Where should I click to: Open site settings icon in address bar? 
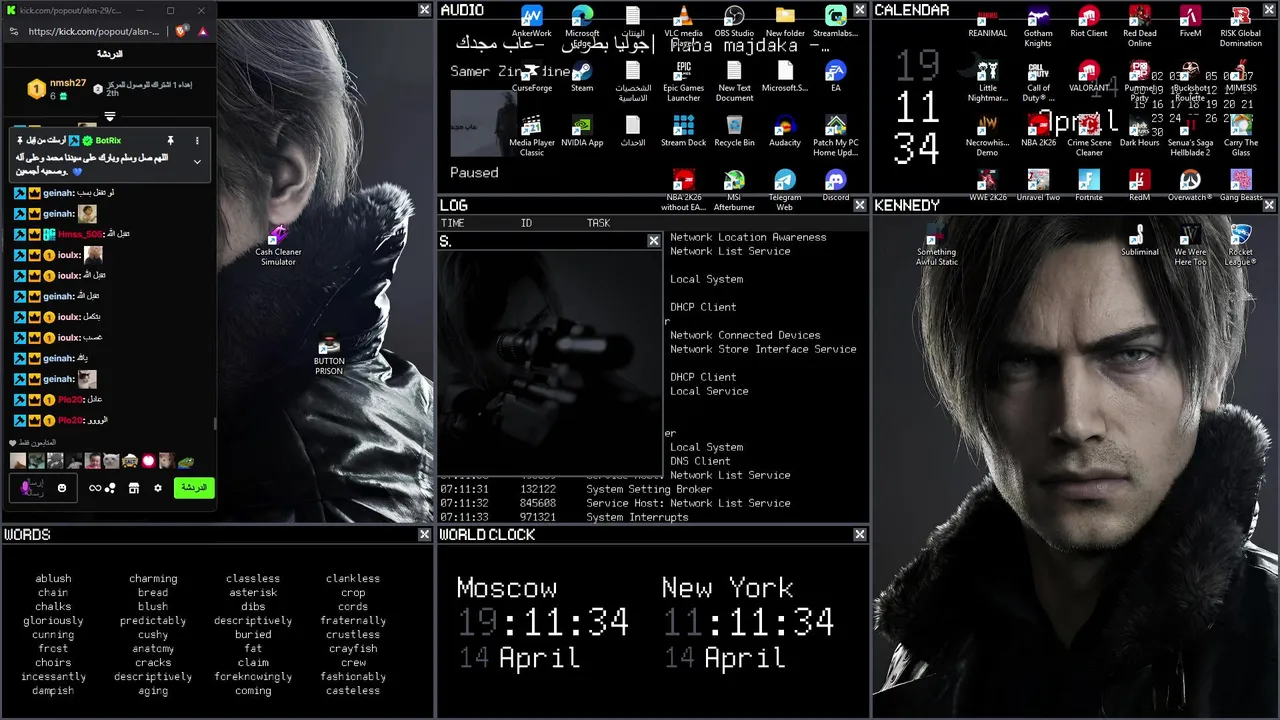click(x=14, y=31)
